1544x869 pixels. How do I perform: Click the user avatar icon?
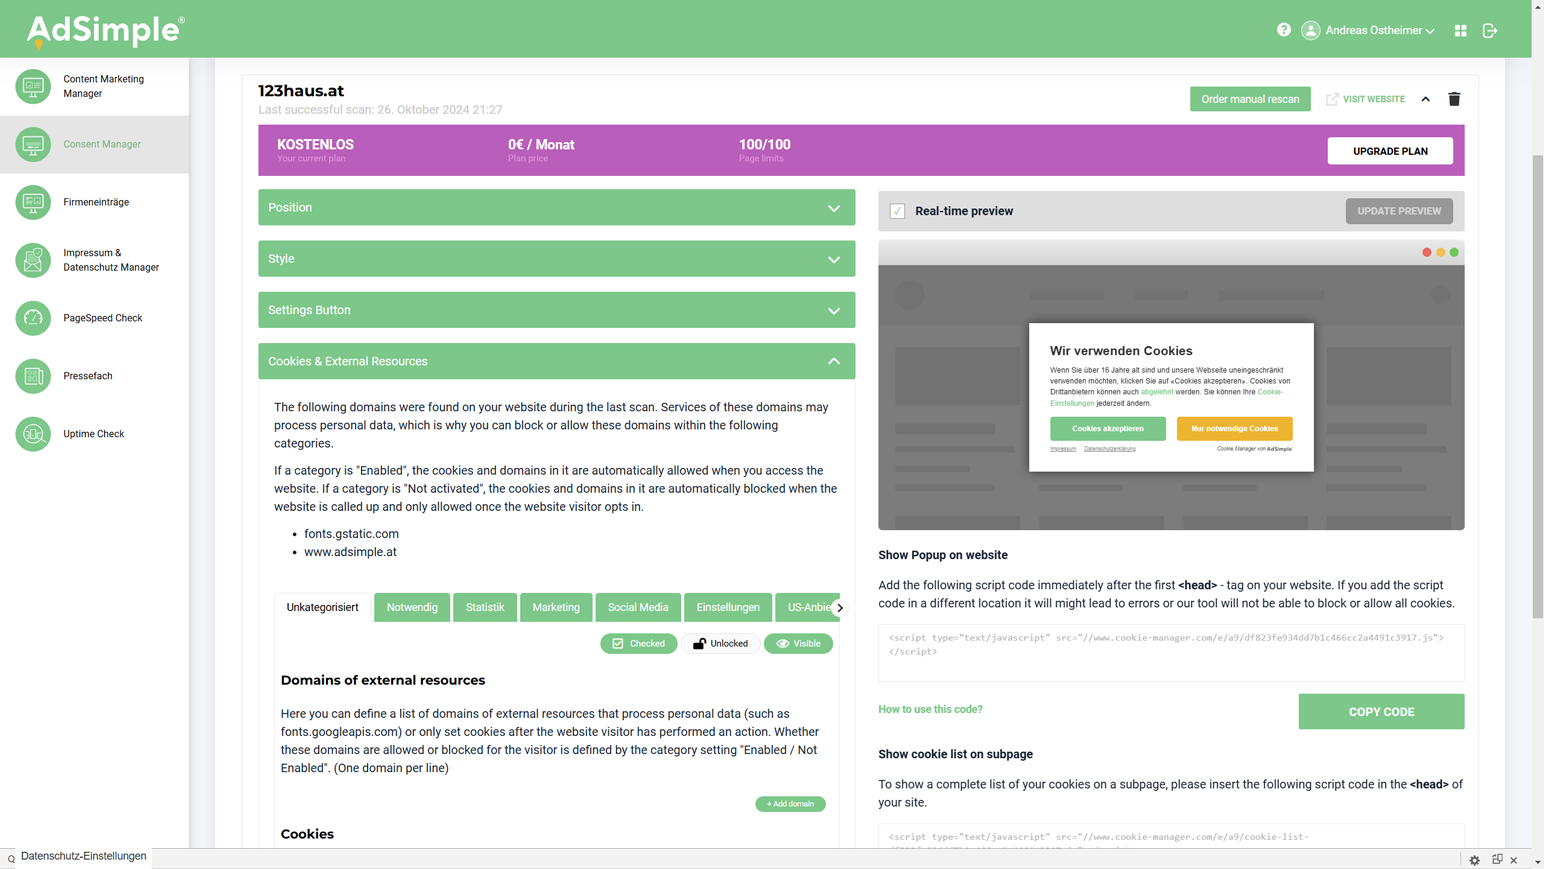pos(1311,31)
